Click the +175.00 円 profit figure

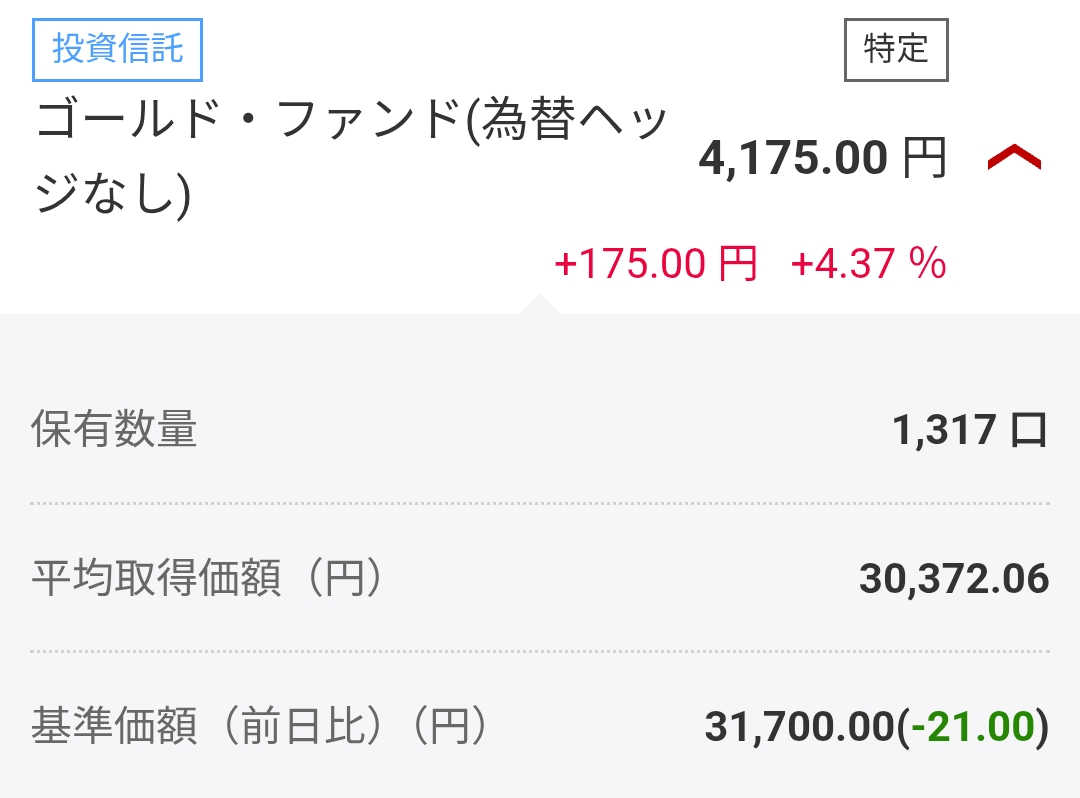(655, 264)
